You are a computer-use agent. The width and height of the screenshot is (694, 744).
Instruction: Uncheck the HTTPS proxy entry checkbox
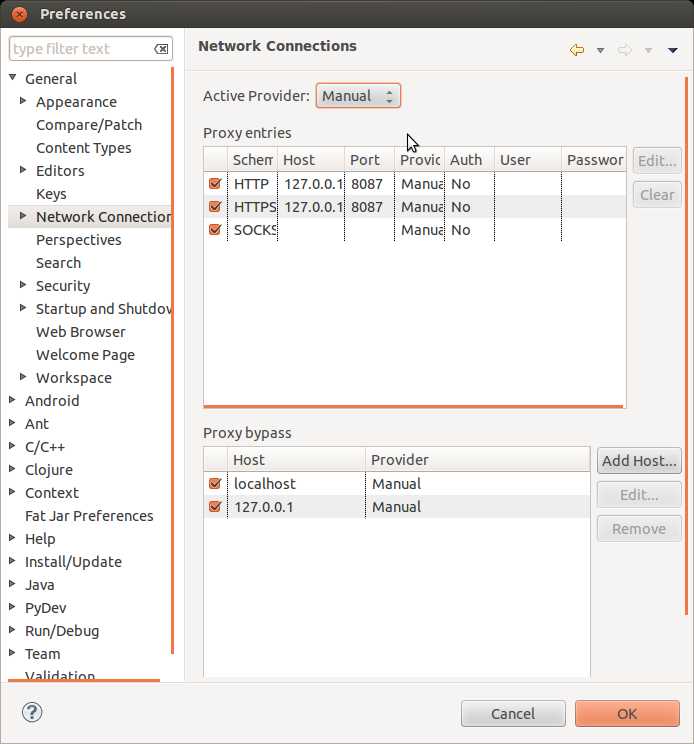(x=215, y=206)
